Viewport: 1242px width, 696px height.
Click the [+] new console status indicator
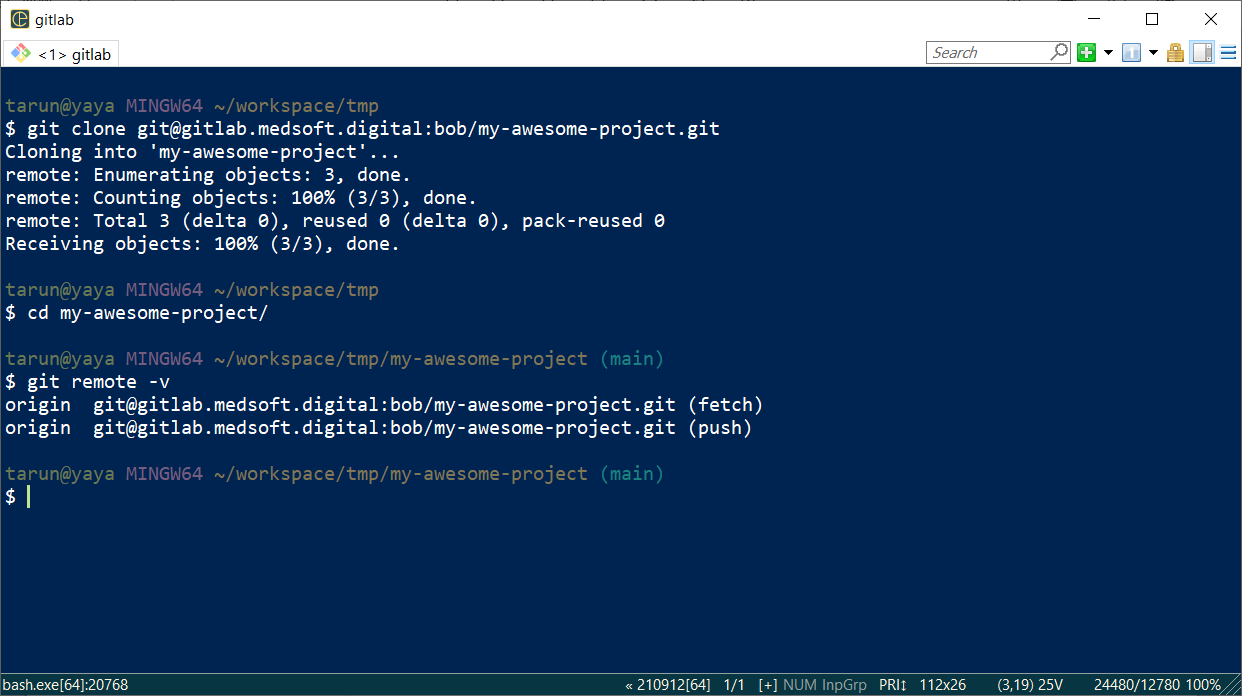point(768,685)
